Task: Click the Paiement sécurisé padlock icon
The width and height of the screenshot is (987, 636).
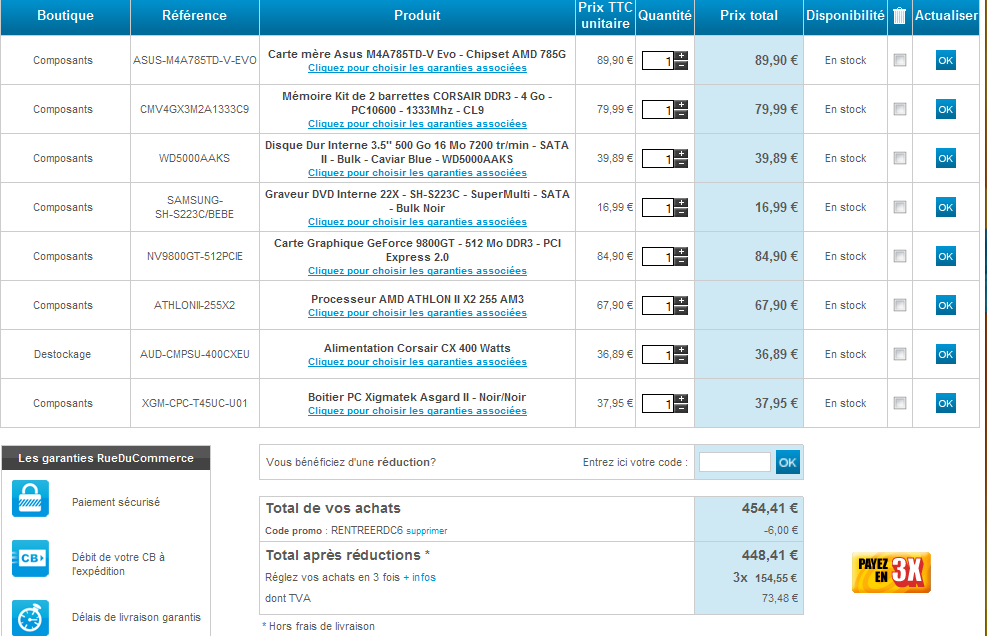Action: click(x=30, y=499)
